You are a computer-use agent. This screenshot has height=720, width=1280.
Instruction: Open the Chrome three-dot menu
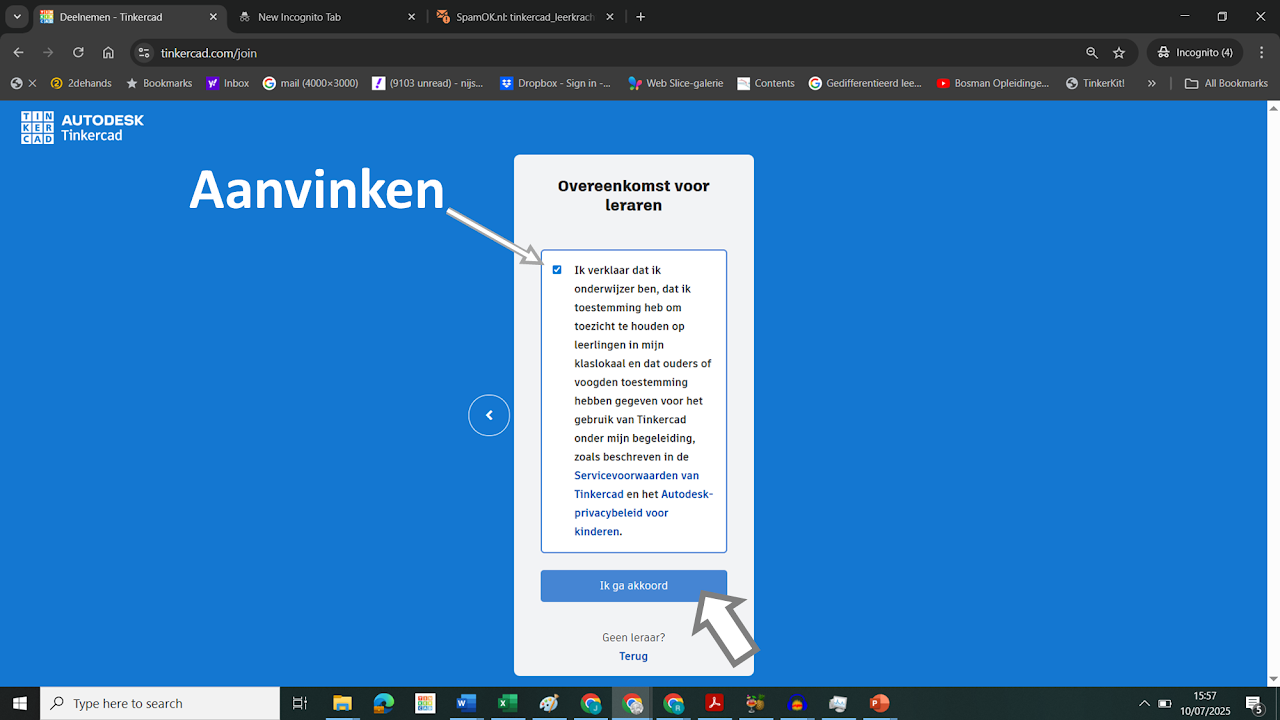pyautogui.click(x=1261, y=52)
